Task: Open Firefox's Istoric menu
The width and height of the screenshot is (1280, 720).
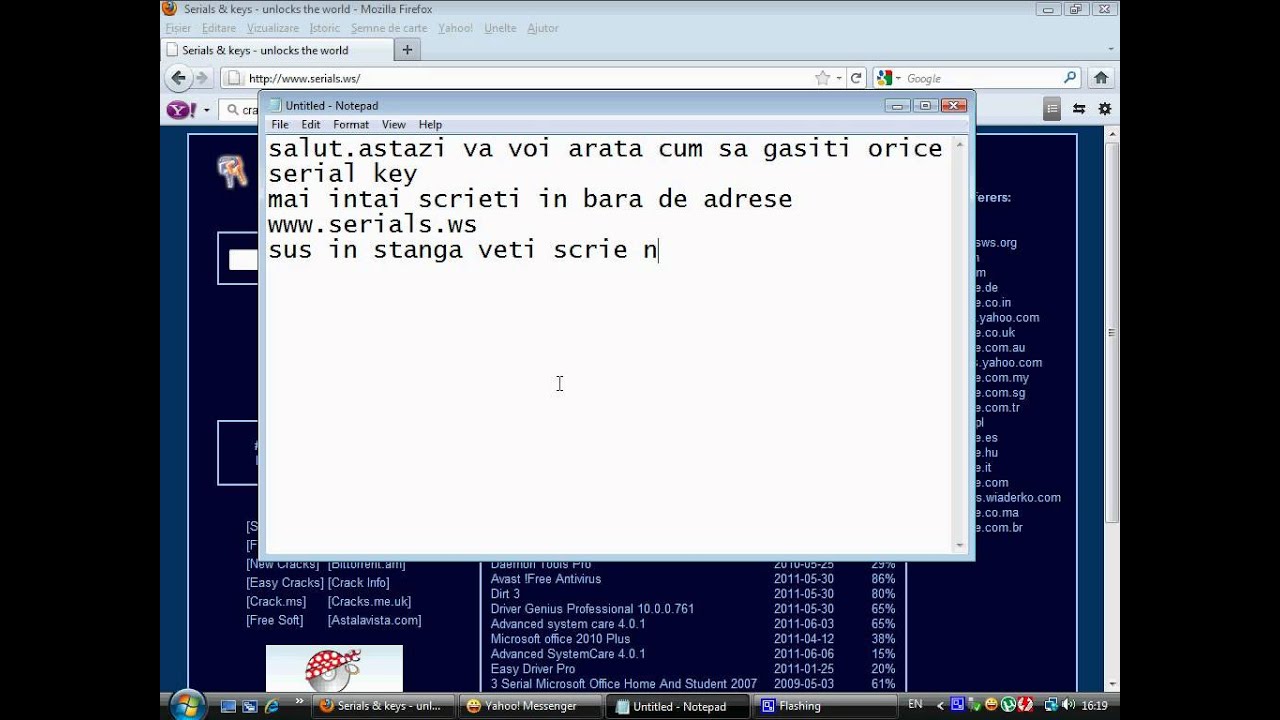Action: [x=325, y=28]
